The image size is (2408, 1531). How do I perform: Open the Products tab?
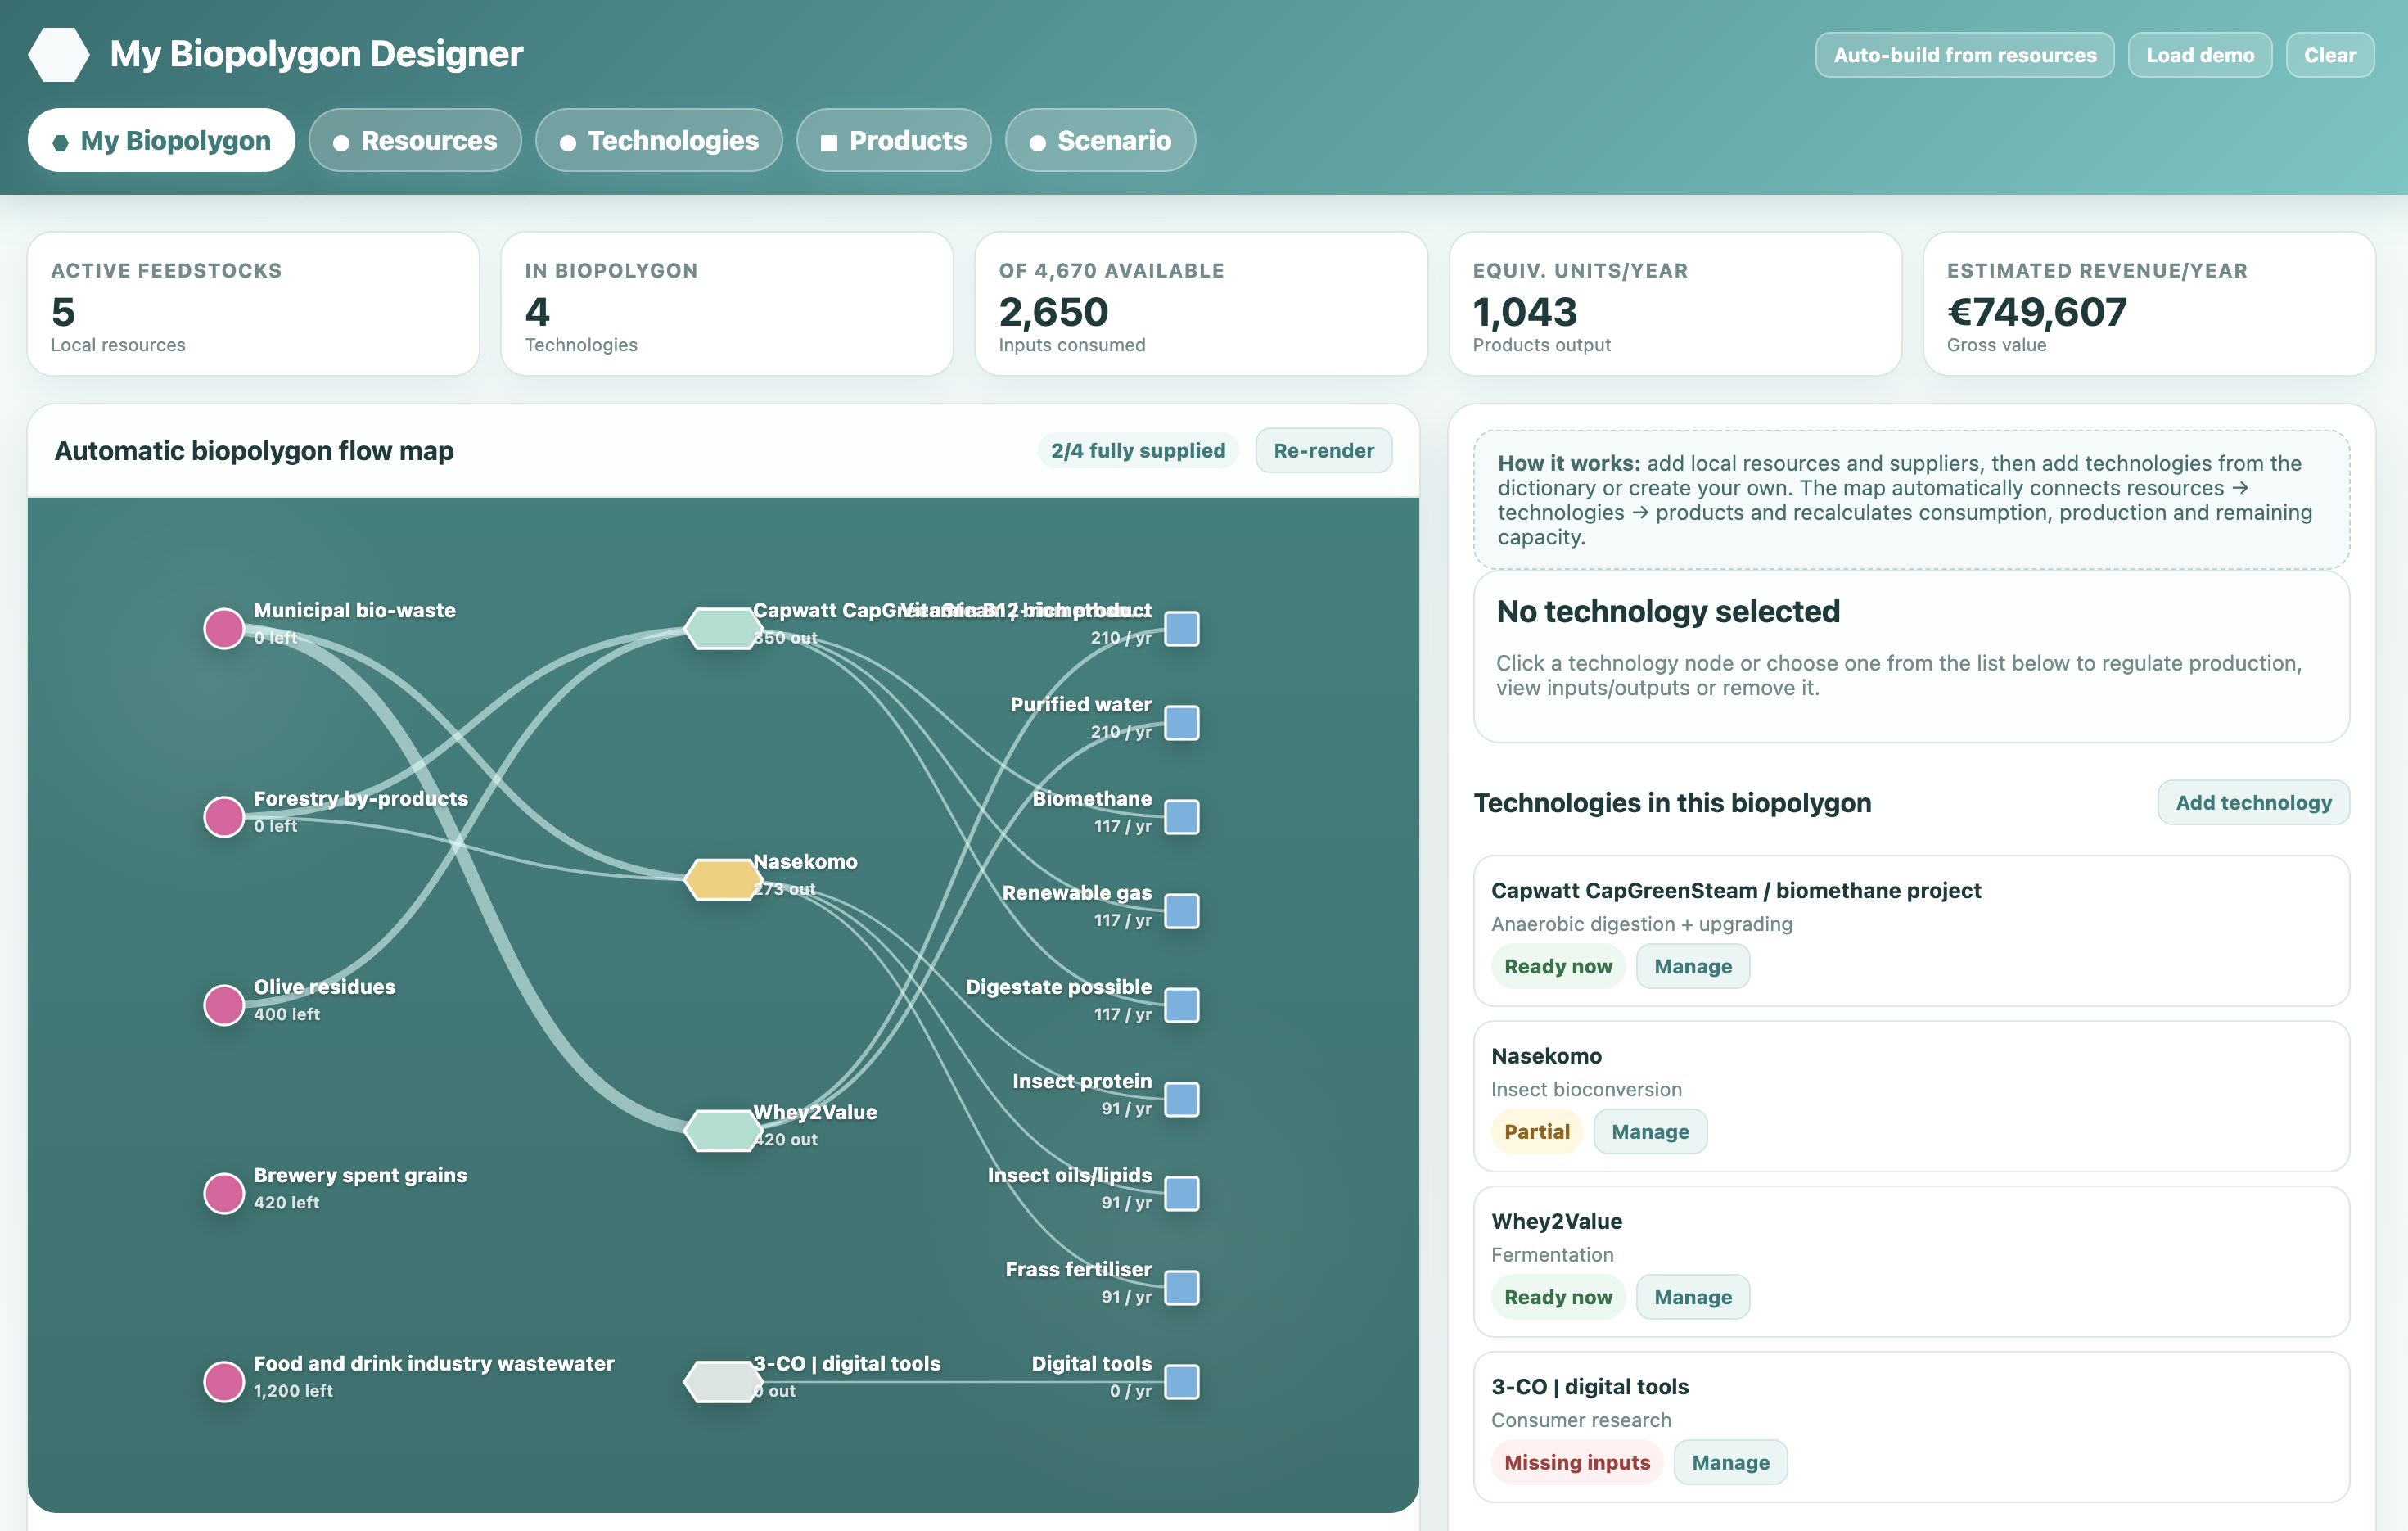(894, 140)
